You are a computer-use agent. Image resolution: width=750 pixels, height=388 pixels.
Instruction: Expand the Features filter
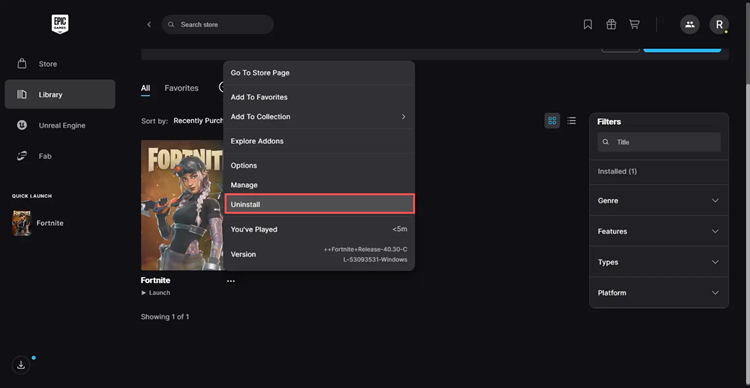tap(659, 231)
